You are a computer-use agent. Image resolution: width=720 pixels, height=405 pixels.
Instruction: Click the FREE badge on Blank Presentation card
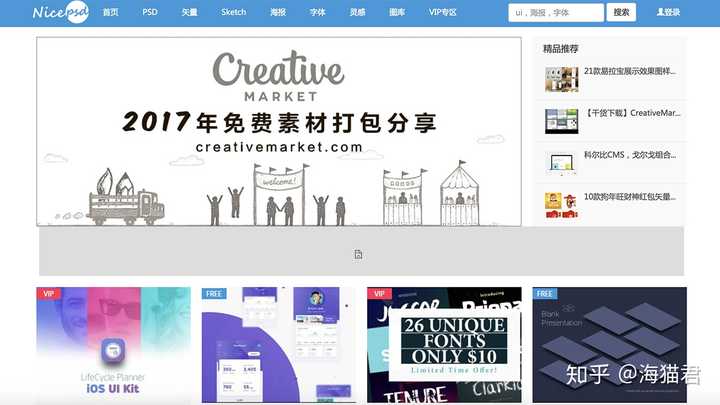[545, 293]
